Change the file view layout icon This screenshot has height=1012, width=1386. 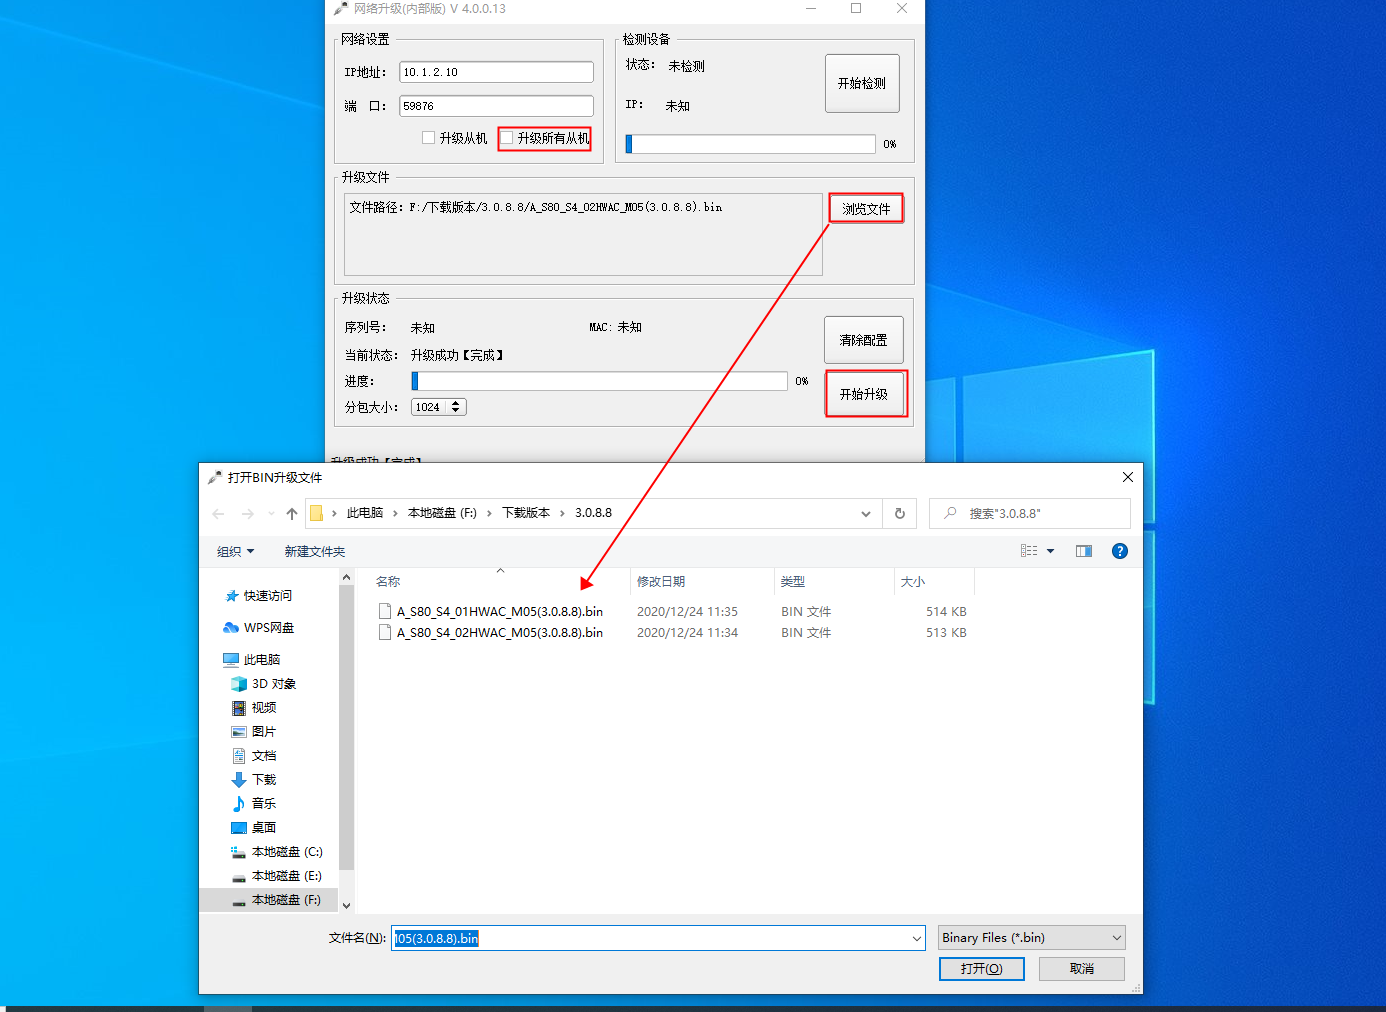1029,551
